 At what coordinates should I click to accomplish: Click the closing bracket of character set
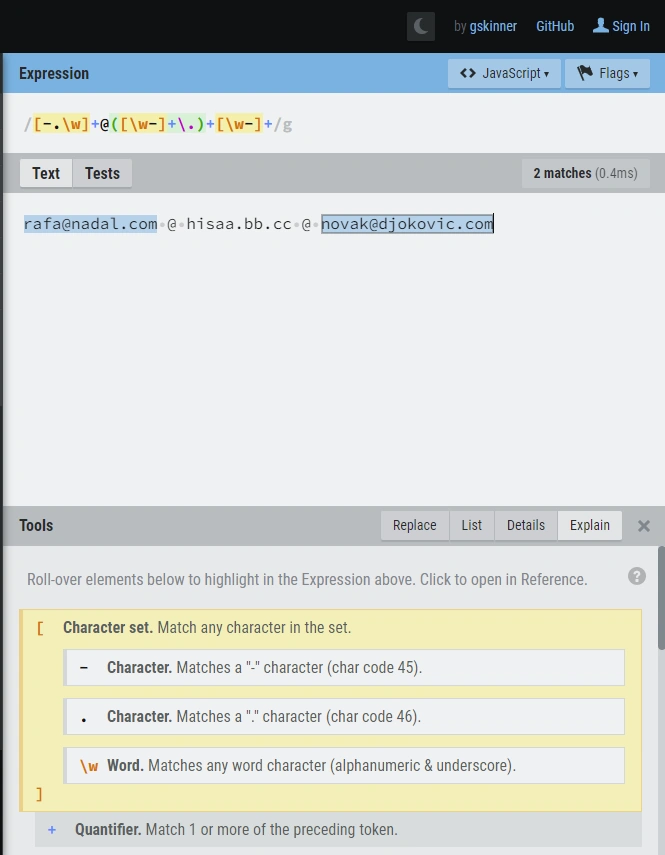pyautogui.click(x=39, y=794)
